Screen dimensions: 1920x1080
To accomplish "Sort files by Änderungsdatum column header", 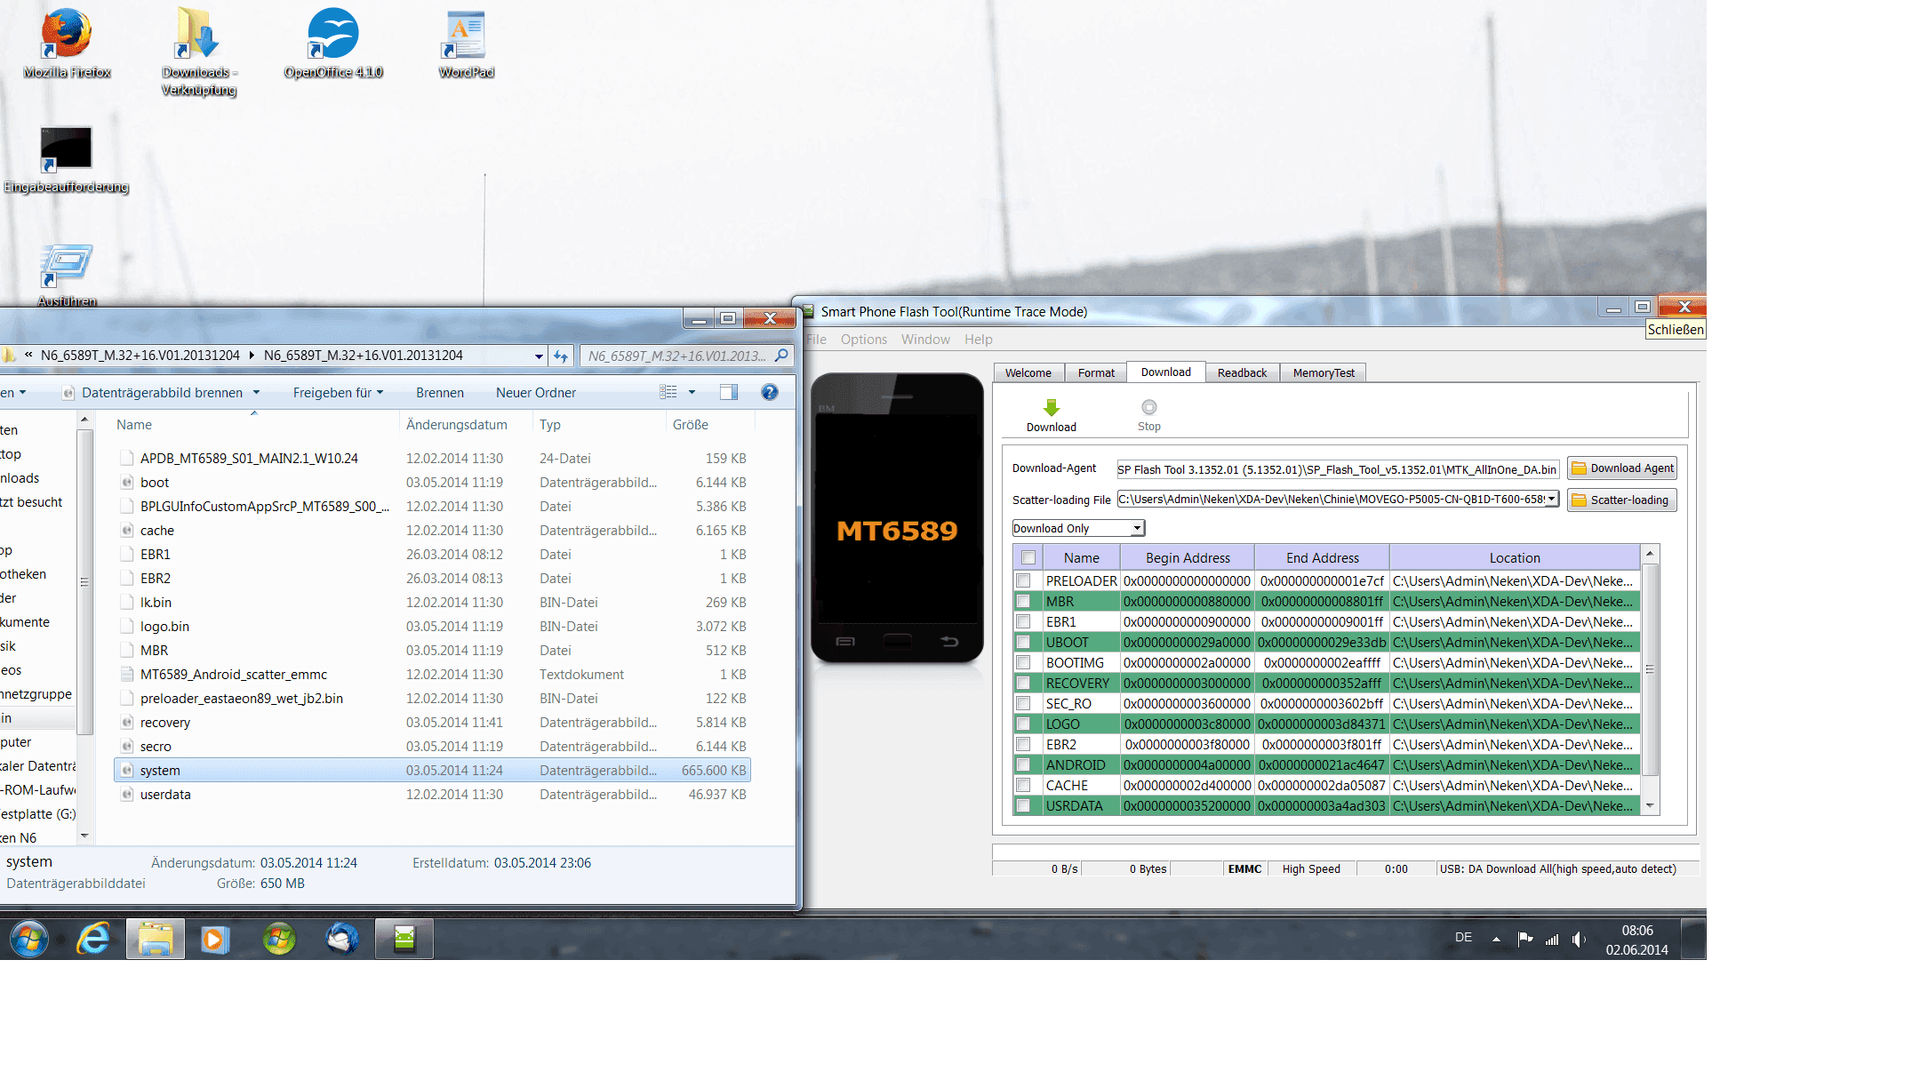I will tap(457, 424).
